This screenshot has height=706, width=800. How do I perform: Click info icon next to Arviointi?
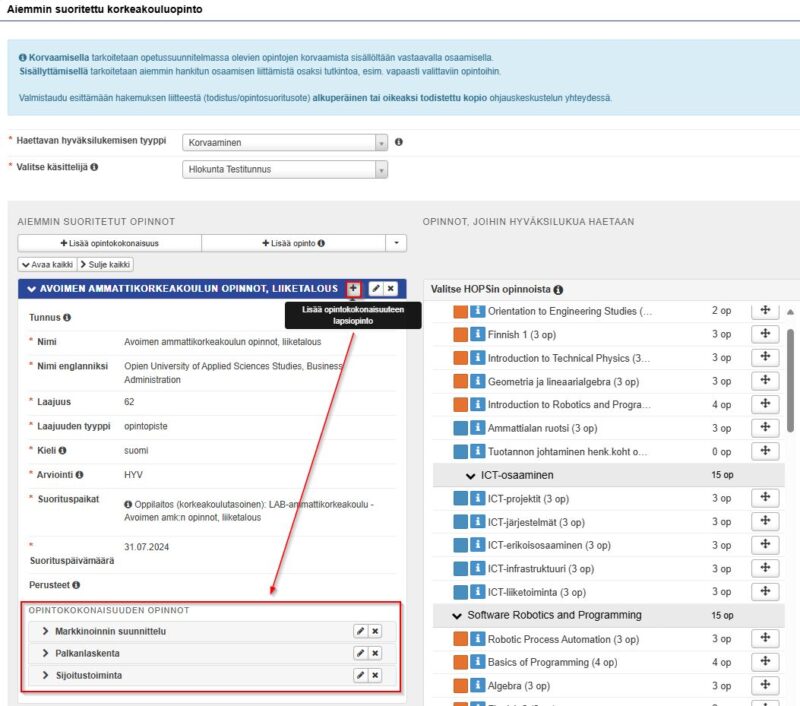tap(80, 474)
